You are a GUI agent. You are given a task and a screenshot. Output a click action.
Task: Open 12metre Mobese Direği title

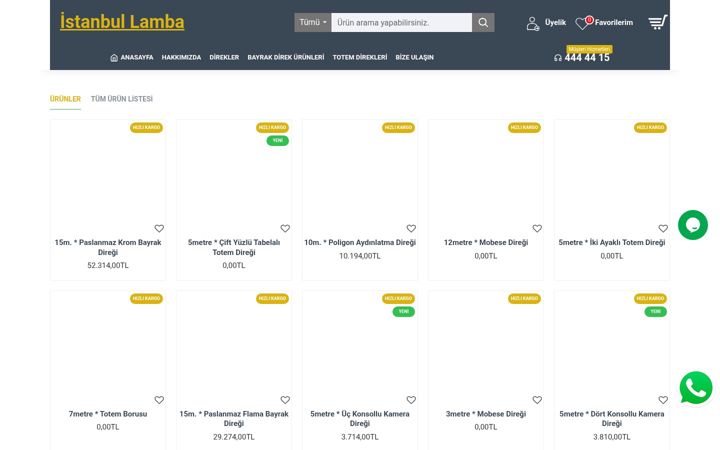(486, 242)
